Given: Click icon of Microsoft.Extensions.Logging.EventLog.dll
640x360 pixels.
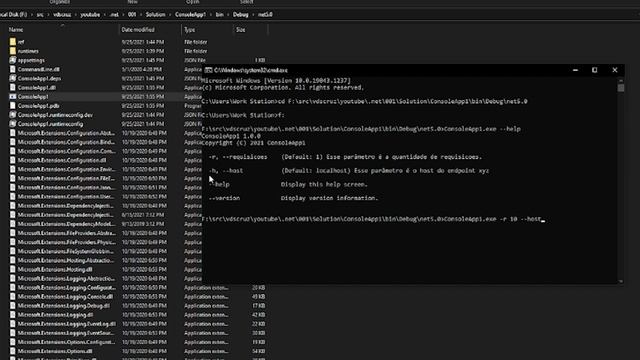Looking at the screenshot, I should click(13, 324).
